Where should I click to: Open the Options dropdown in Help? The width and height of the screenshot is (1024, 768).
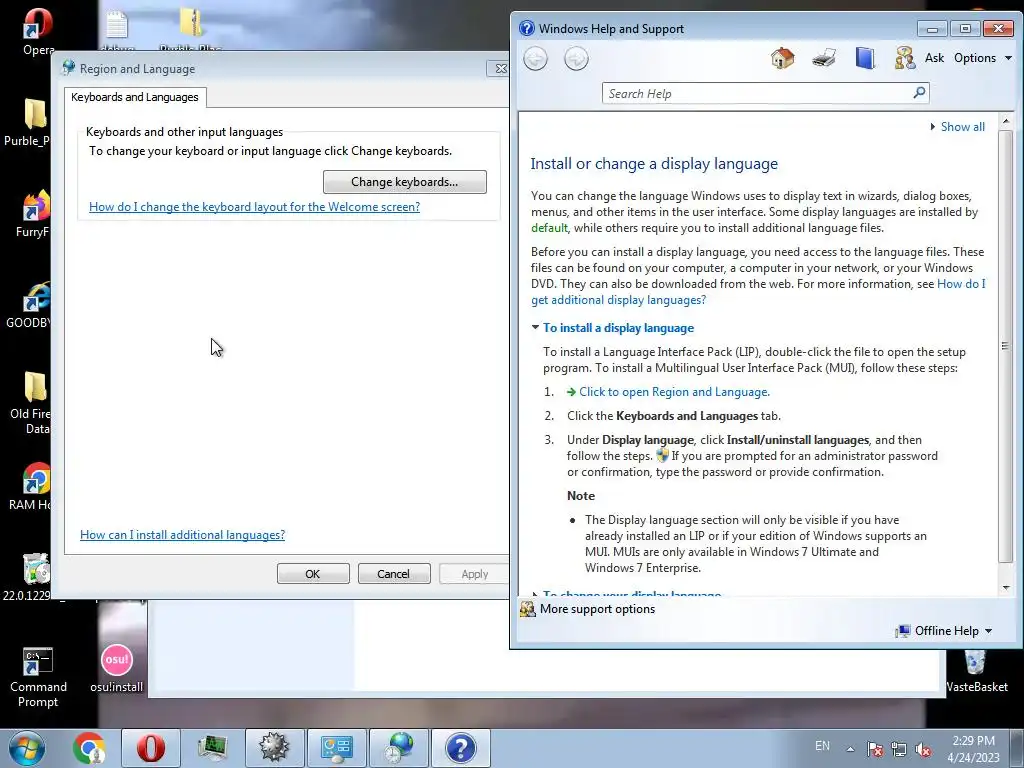coord(982,58)
